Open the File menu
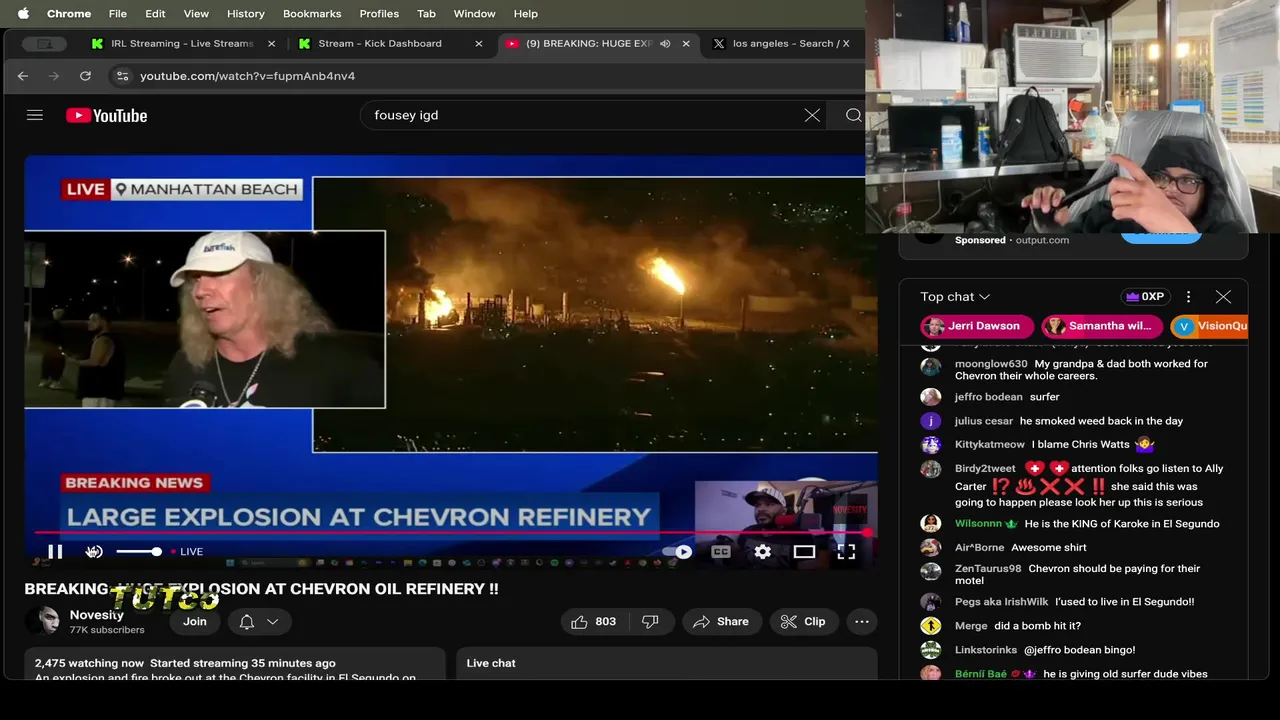Image resolution: width=1280 pixels, height=720 pixels. (117, 13)
